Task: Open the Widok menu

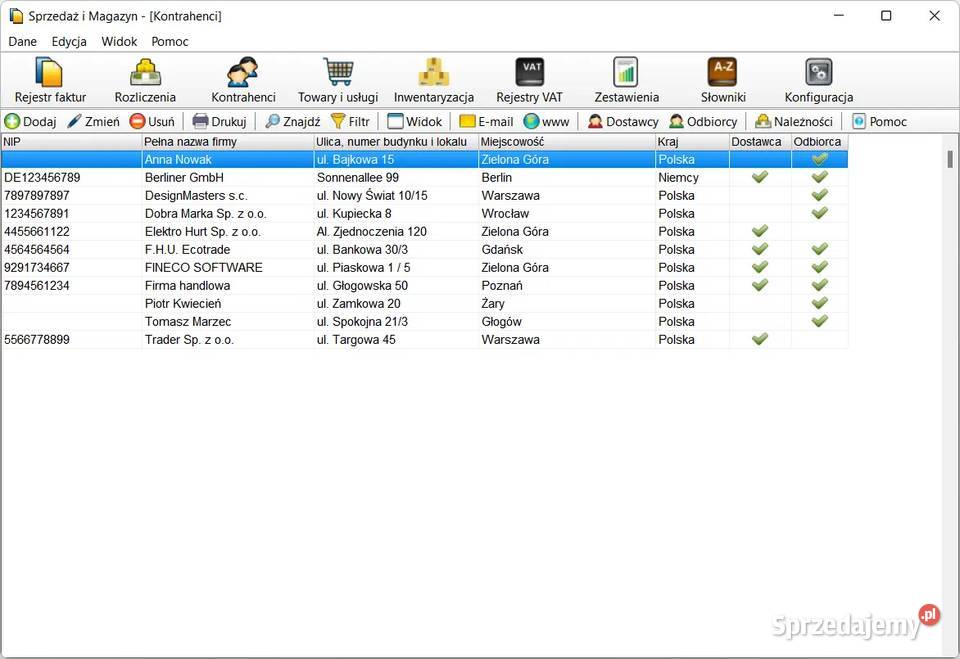Action: [119, 42]
